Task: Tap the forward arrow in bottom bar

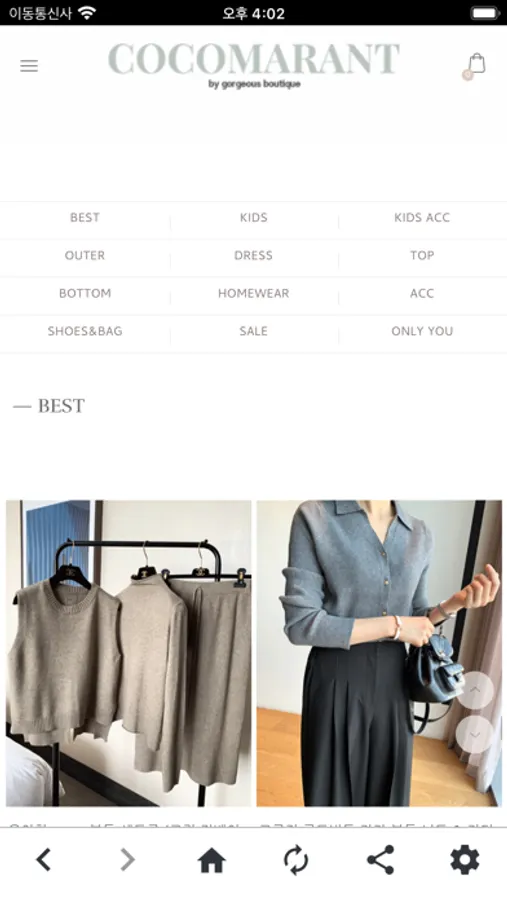Action: coord(127,860)
